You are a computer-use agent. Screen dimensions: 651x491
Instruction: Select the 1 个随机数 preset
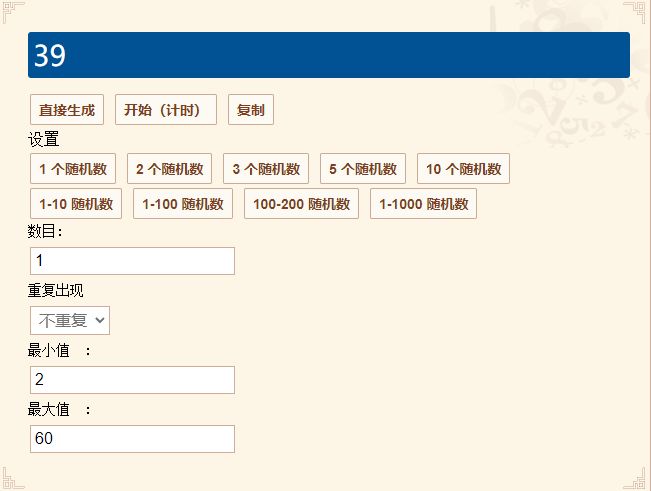[73, 169]
